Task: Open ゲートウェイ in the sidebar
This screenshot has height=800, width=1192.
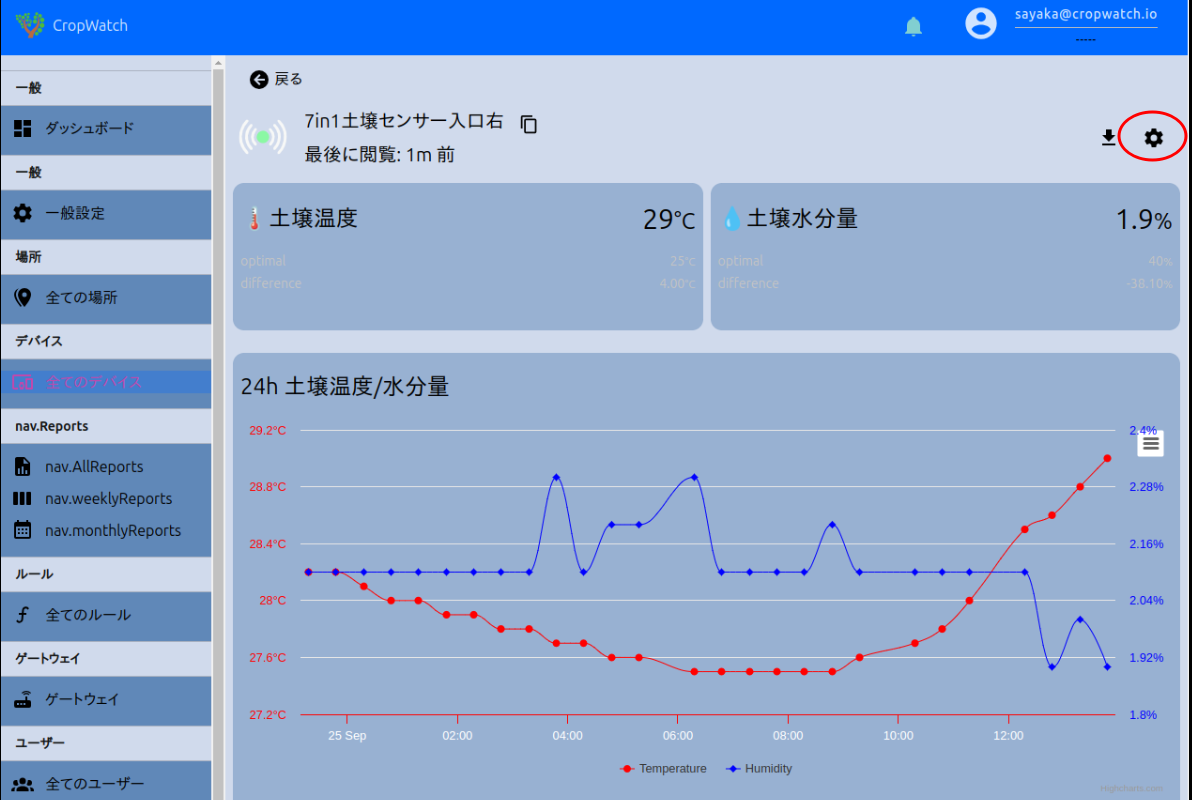Action: coord(82,700)
